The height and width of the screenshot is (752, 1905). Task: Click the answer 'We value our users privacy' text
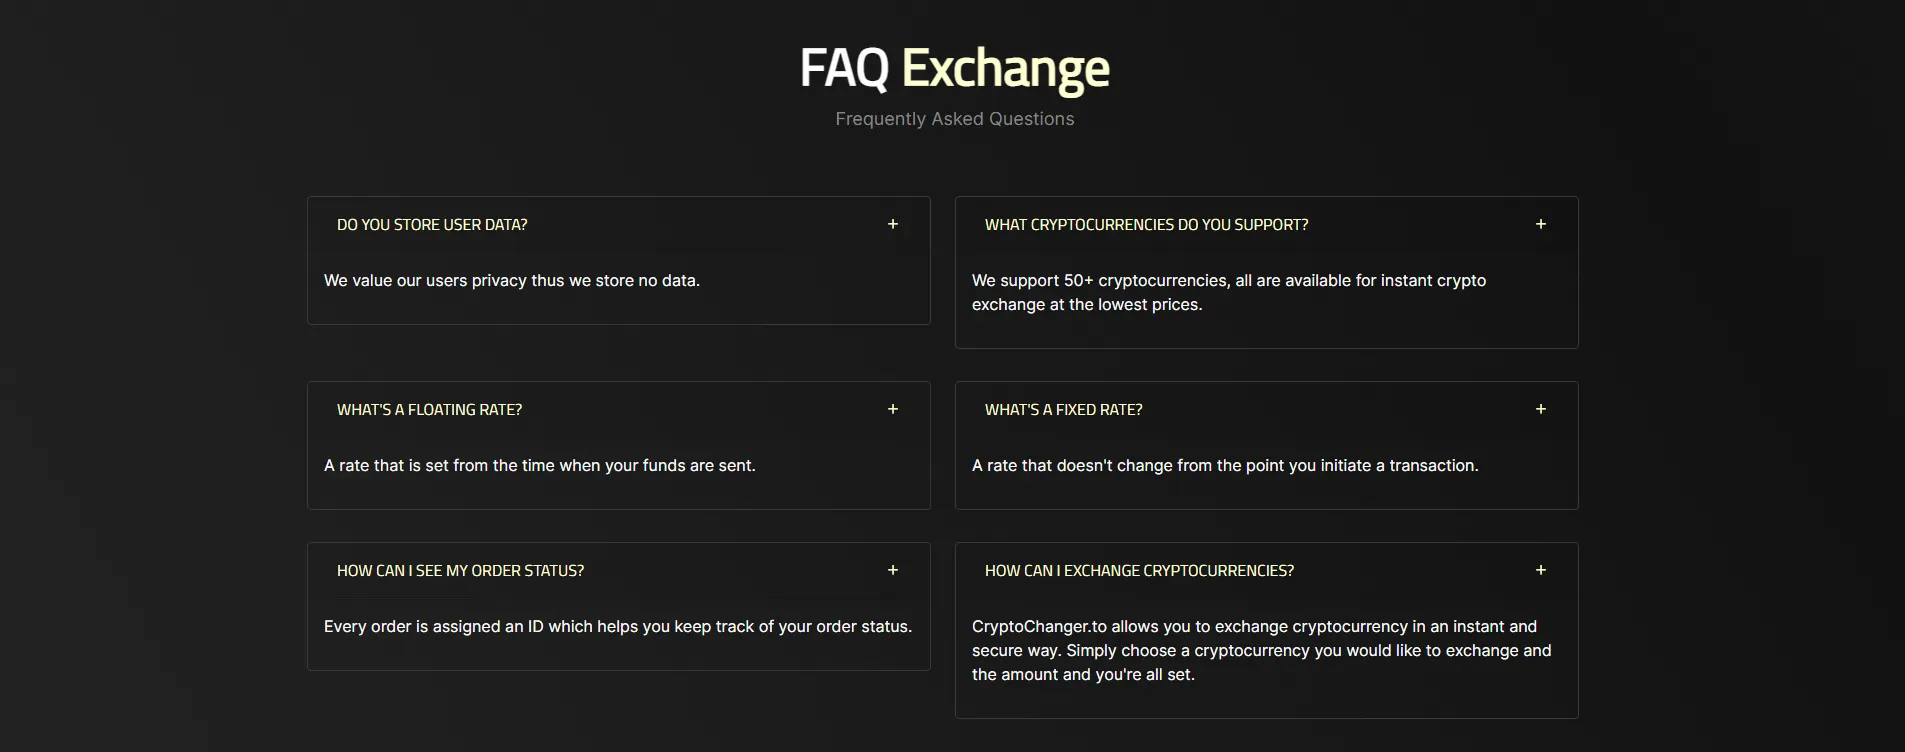click(x=512, y=281)
